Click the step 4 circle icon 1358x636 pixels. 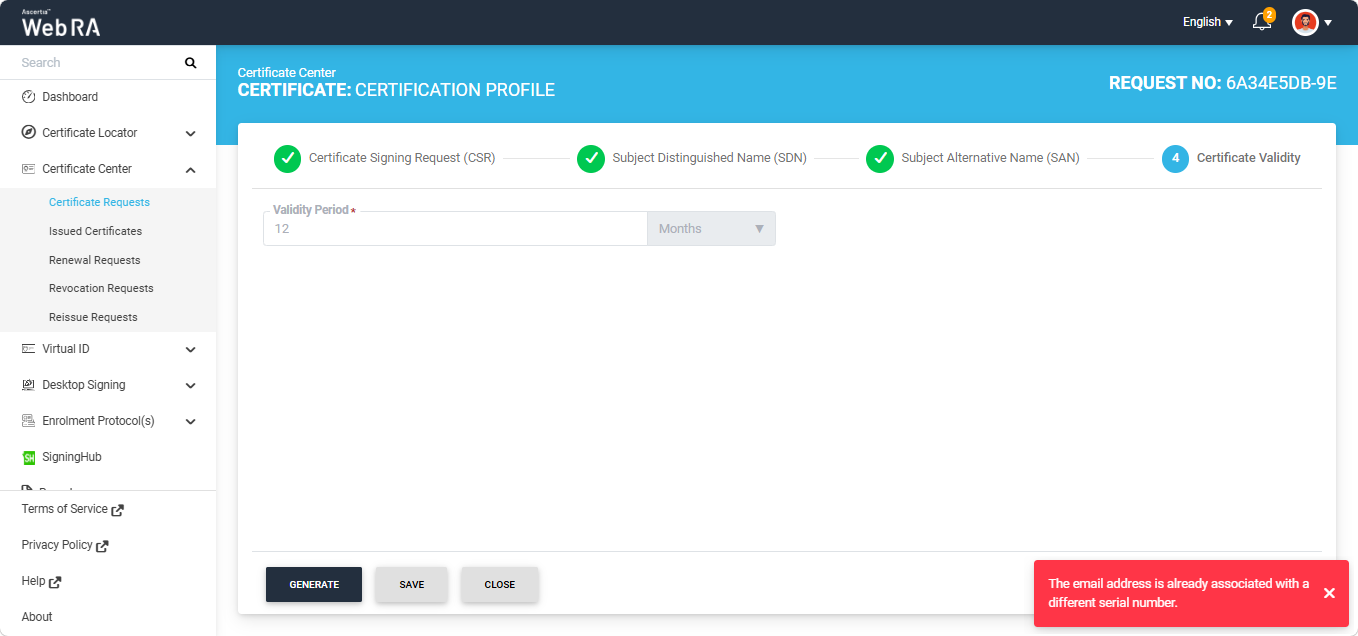click(1176, 158)
